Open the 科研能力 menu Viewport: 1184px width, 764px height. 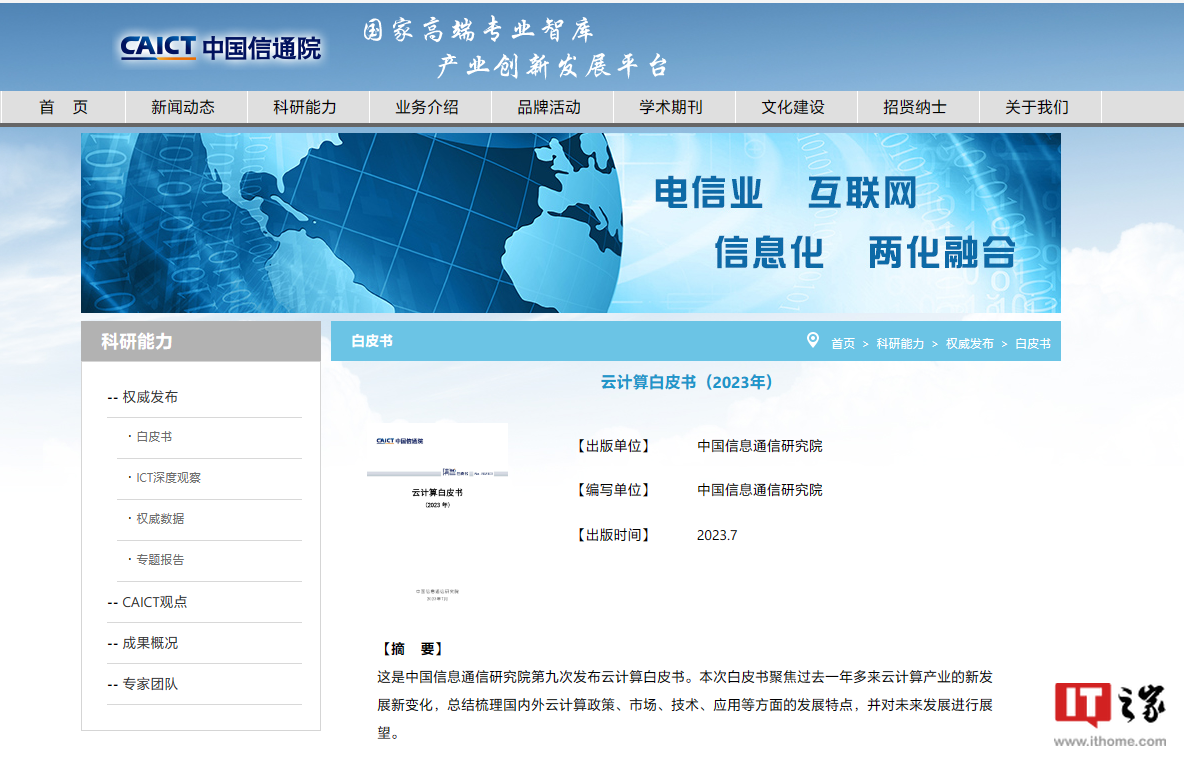tap(305, 107)
